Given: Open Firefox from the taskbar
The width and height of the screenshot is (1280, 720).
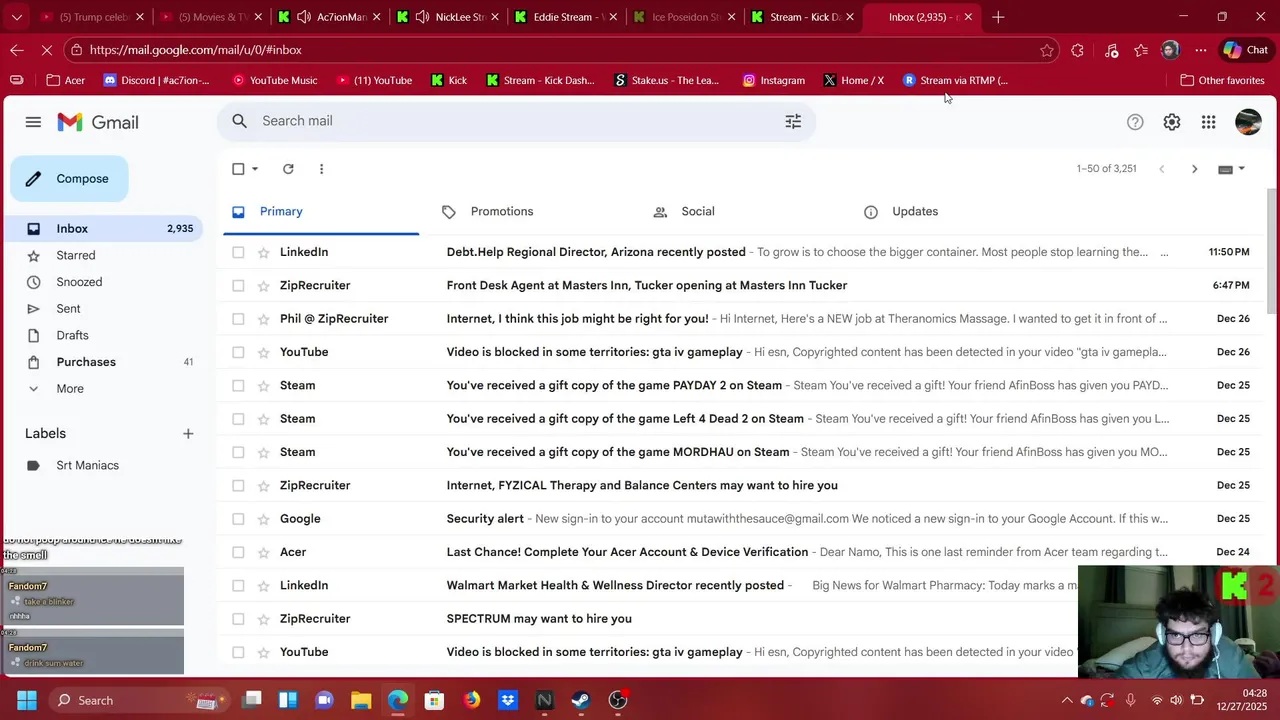Looking at the screenshot, I should (x=471, y=700).
